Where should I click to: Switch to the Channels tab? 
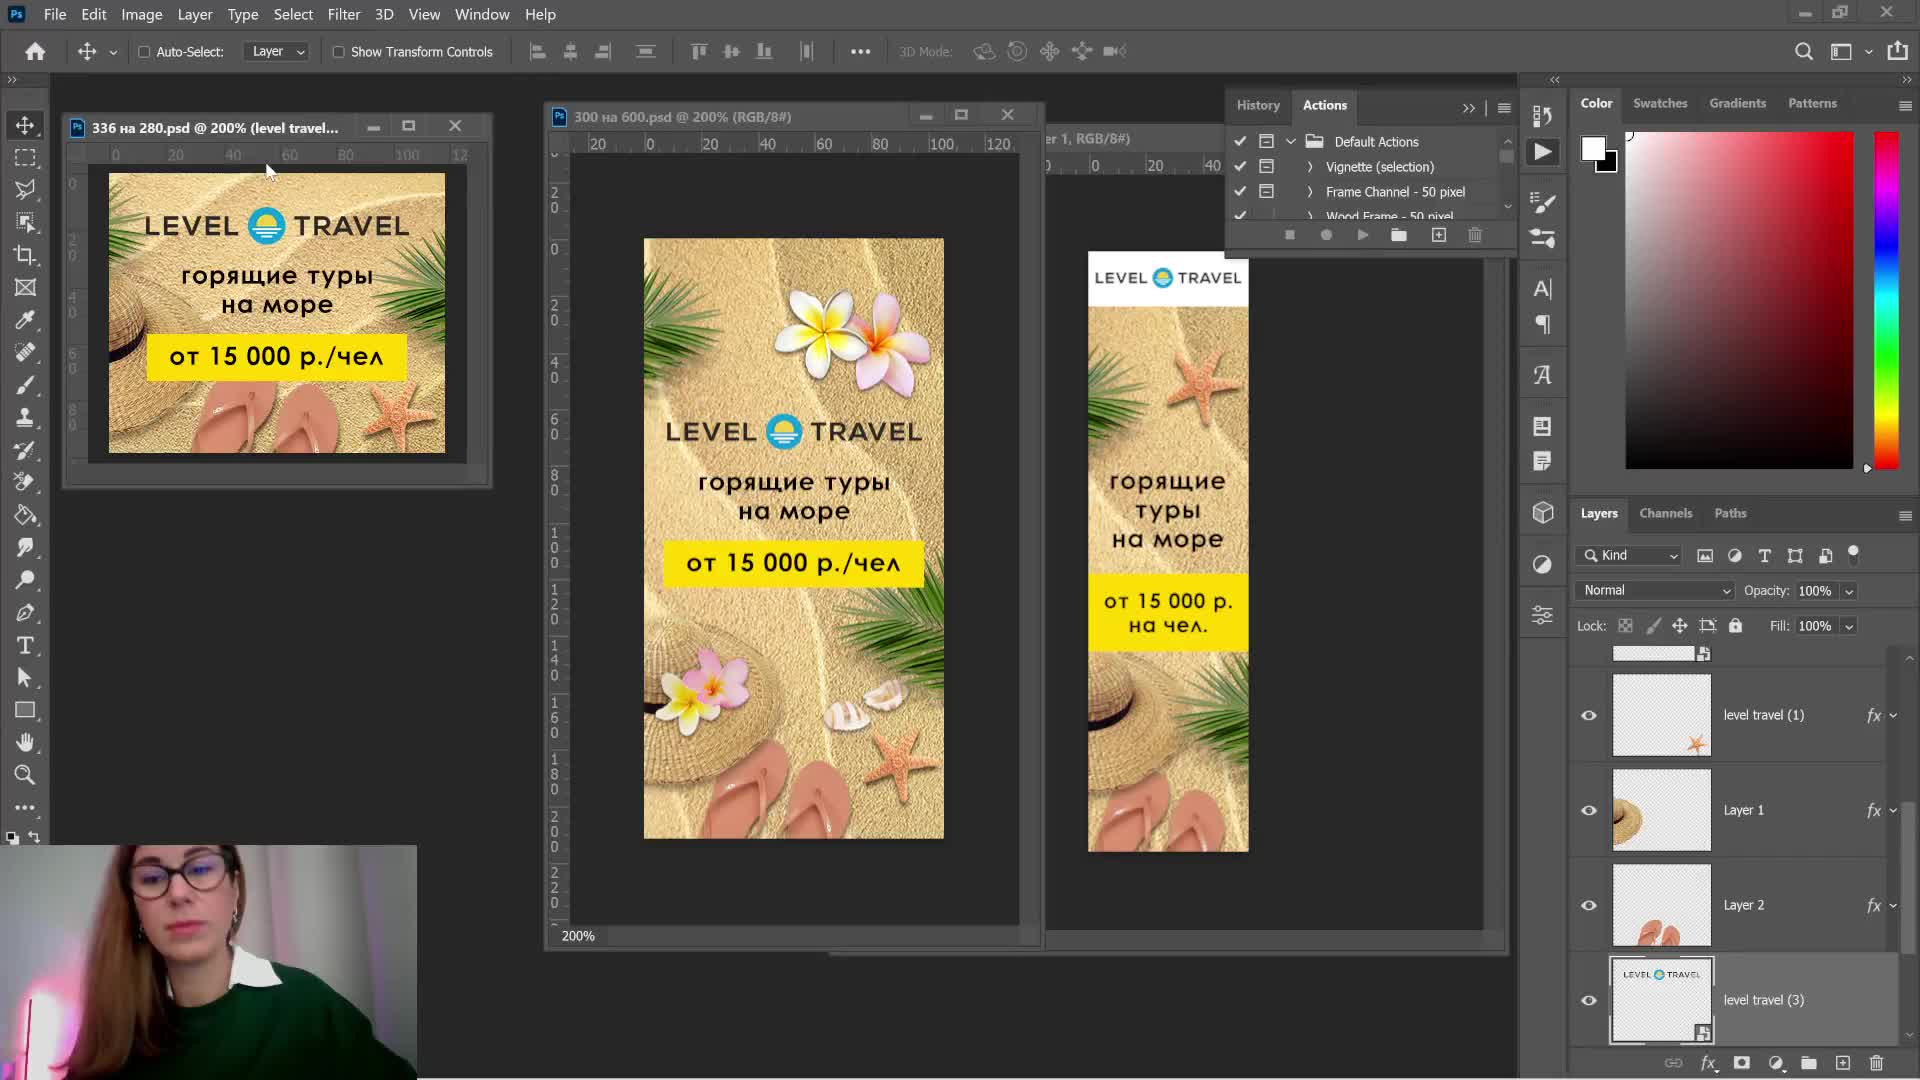pyautogui.click(x=1665, y=513)
